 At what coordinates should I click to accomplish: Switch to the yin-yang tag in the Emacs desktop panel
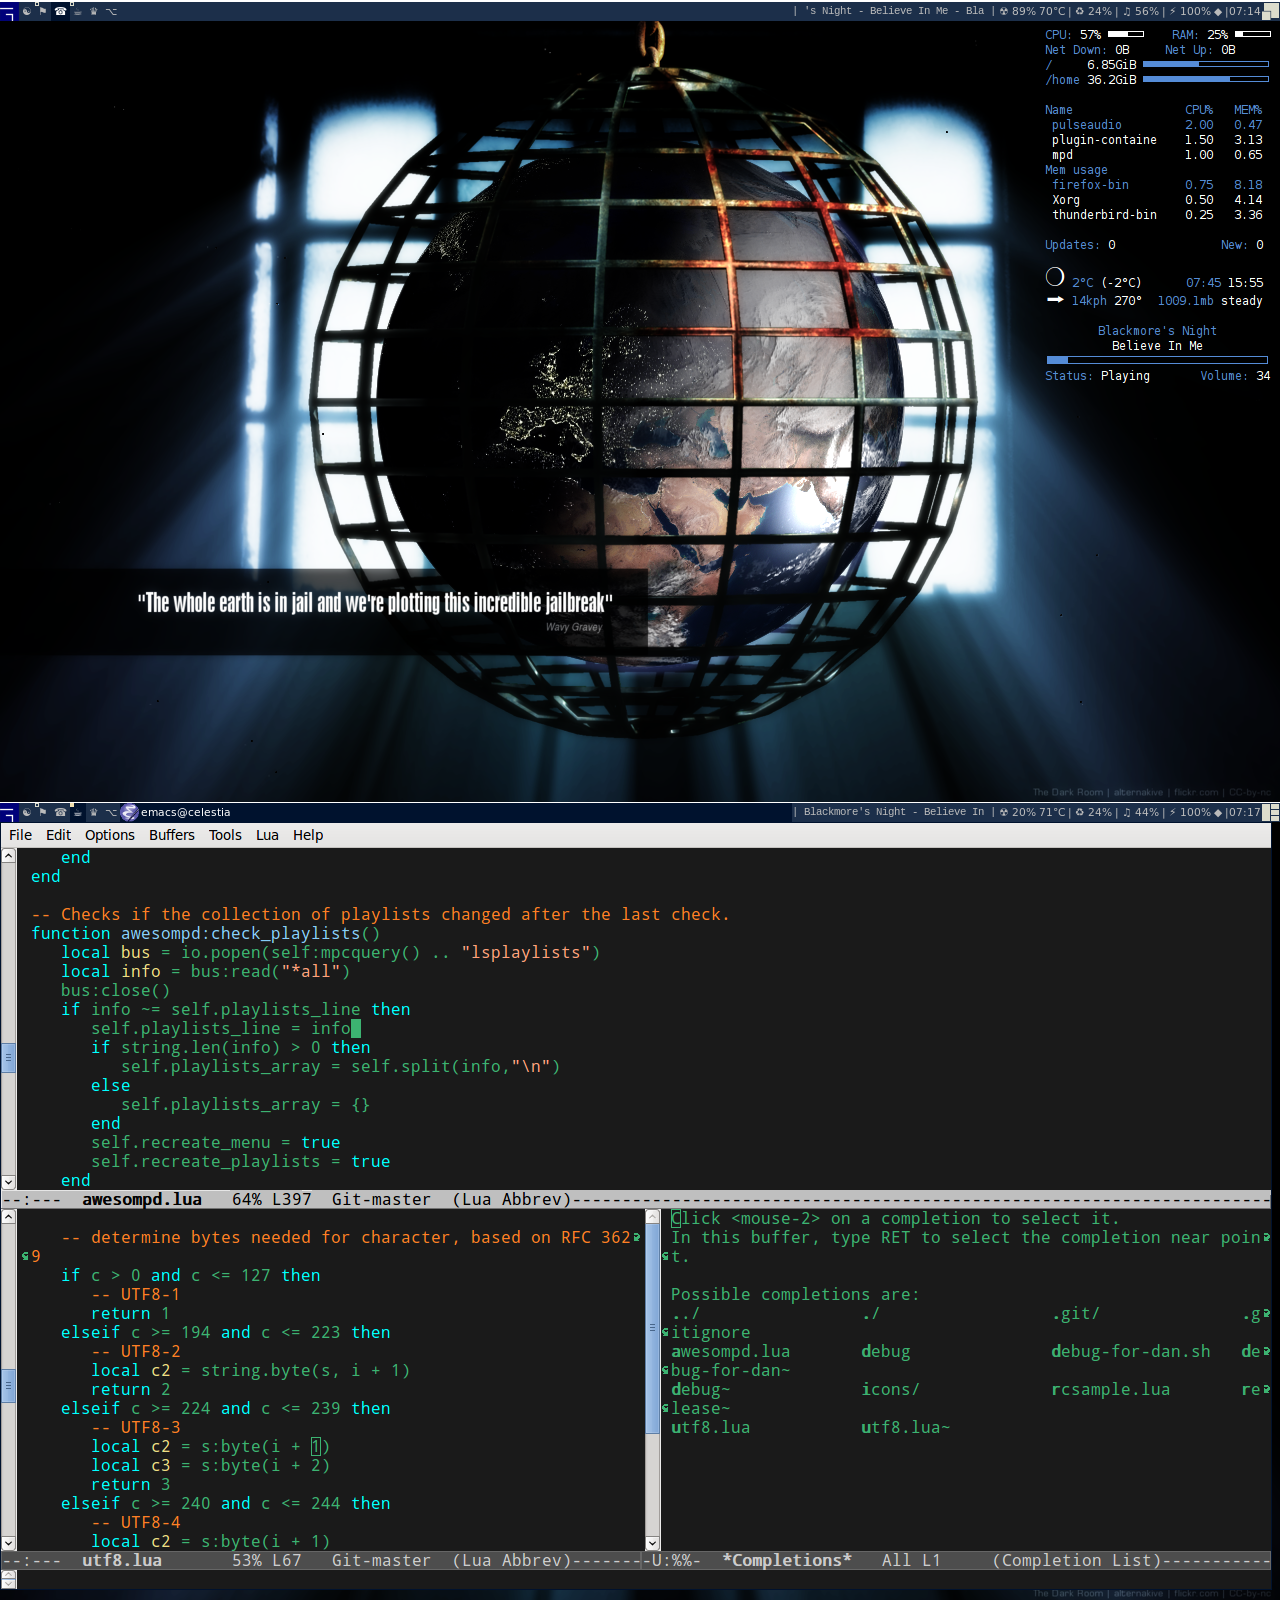click(x=27, y=812)
